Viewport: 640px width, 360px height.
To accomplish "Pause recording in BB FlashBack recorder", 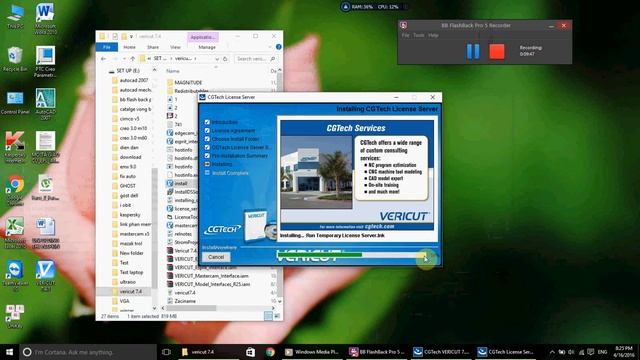I will click(x=473, y=51).
